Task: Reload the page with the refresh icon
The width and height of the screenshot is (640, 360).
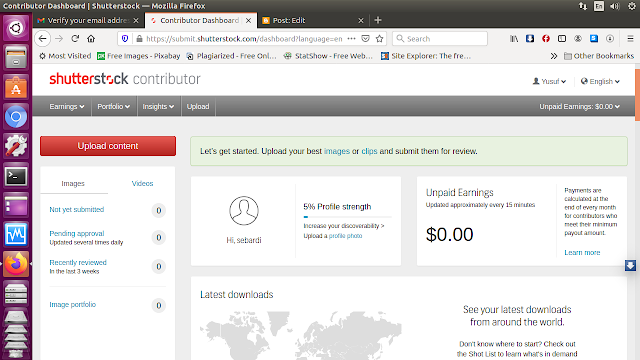Action: pyautogui.click(x=75, y=39)
